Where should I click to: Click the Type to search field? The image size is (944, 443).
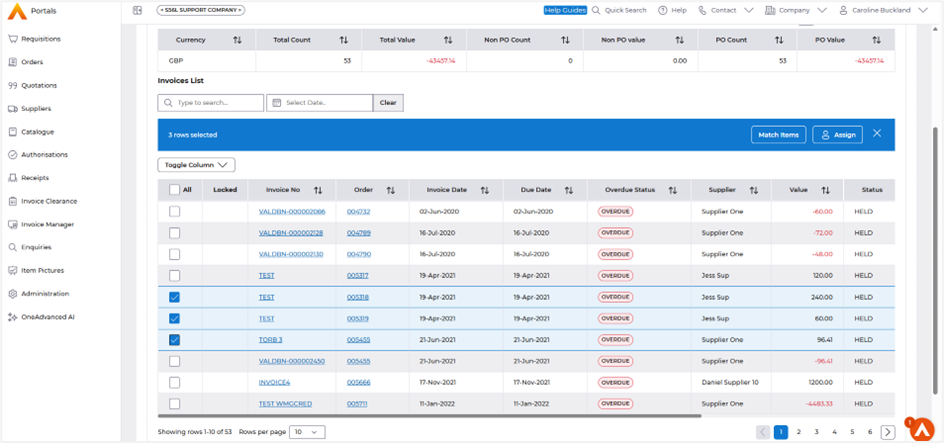pos(211,103)
